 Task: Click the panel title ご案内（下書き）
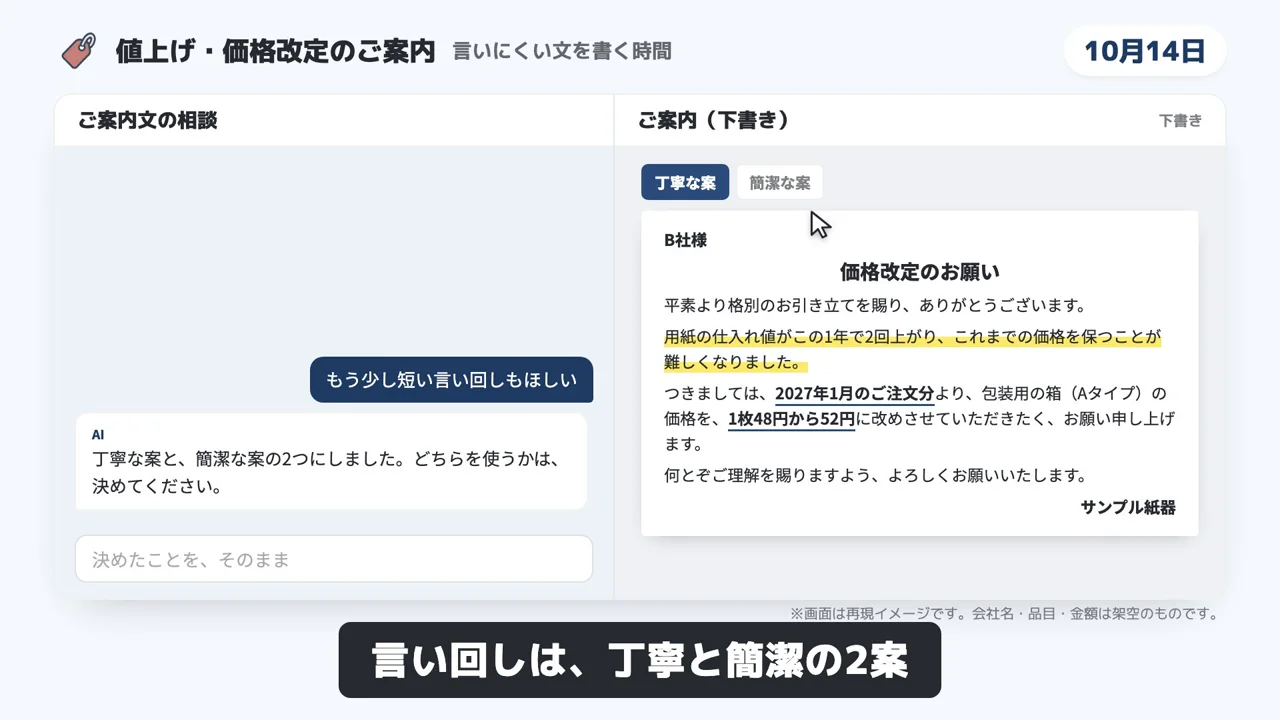pyautogui.click(x=714, y=121)
